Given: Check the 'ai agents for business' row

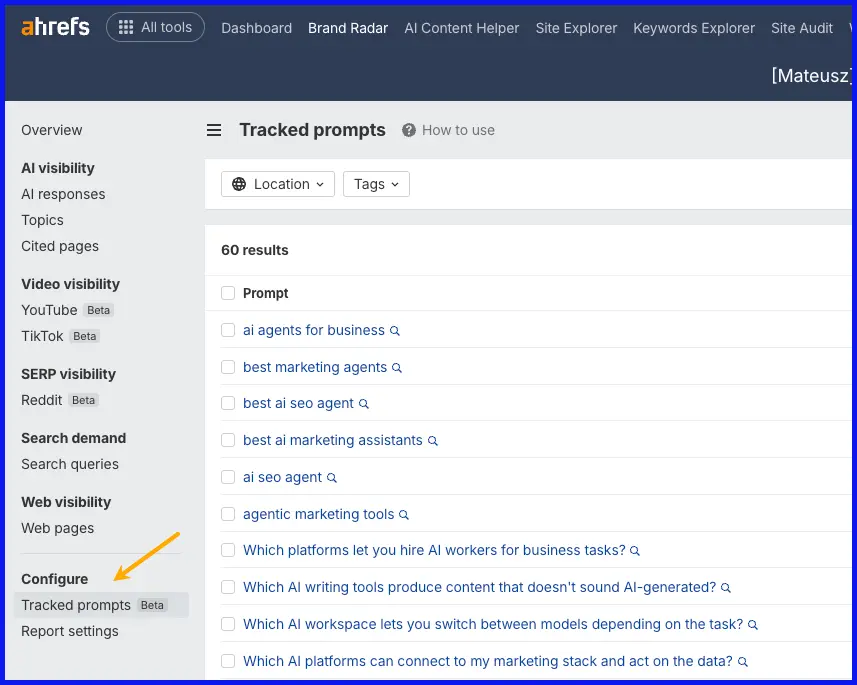Looking at the screenshot, I should coord(228,330).
